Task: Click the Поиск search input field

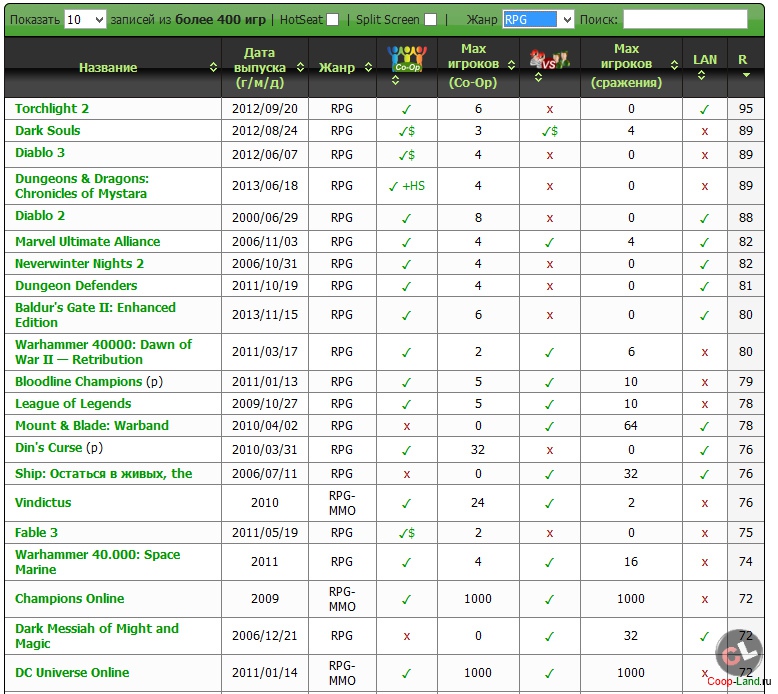Action: [x=685, y=20]
